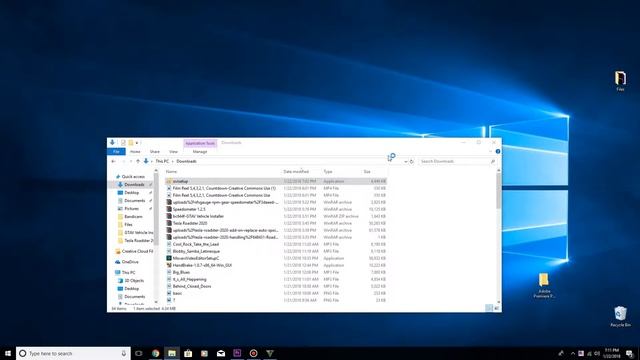Image resolution: width=640 pixels, height=360 pixels.
Task: Select the Tesla Roadster 2020 archive
Action: pyautogui.click(x=189, y=223)
